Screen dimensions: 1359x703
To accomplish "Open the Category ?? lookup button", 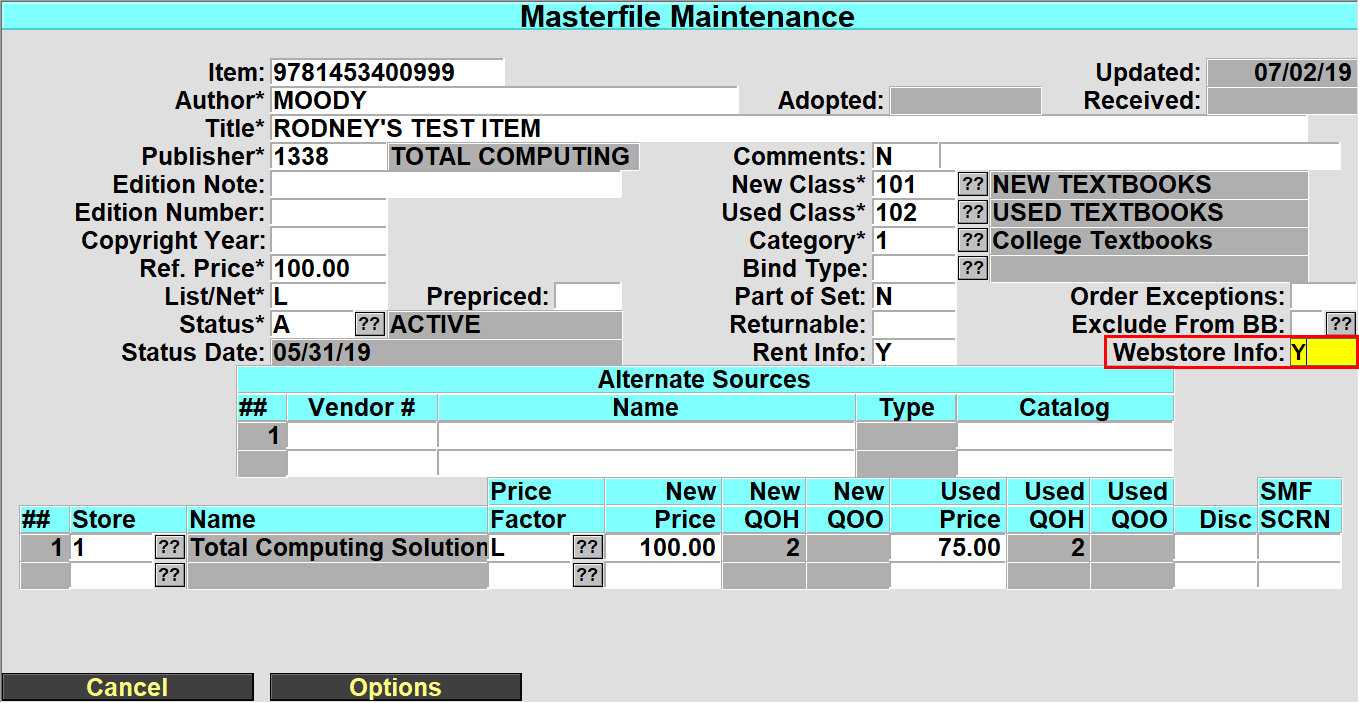I will click(x=973, y=241).
